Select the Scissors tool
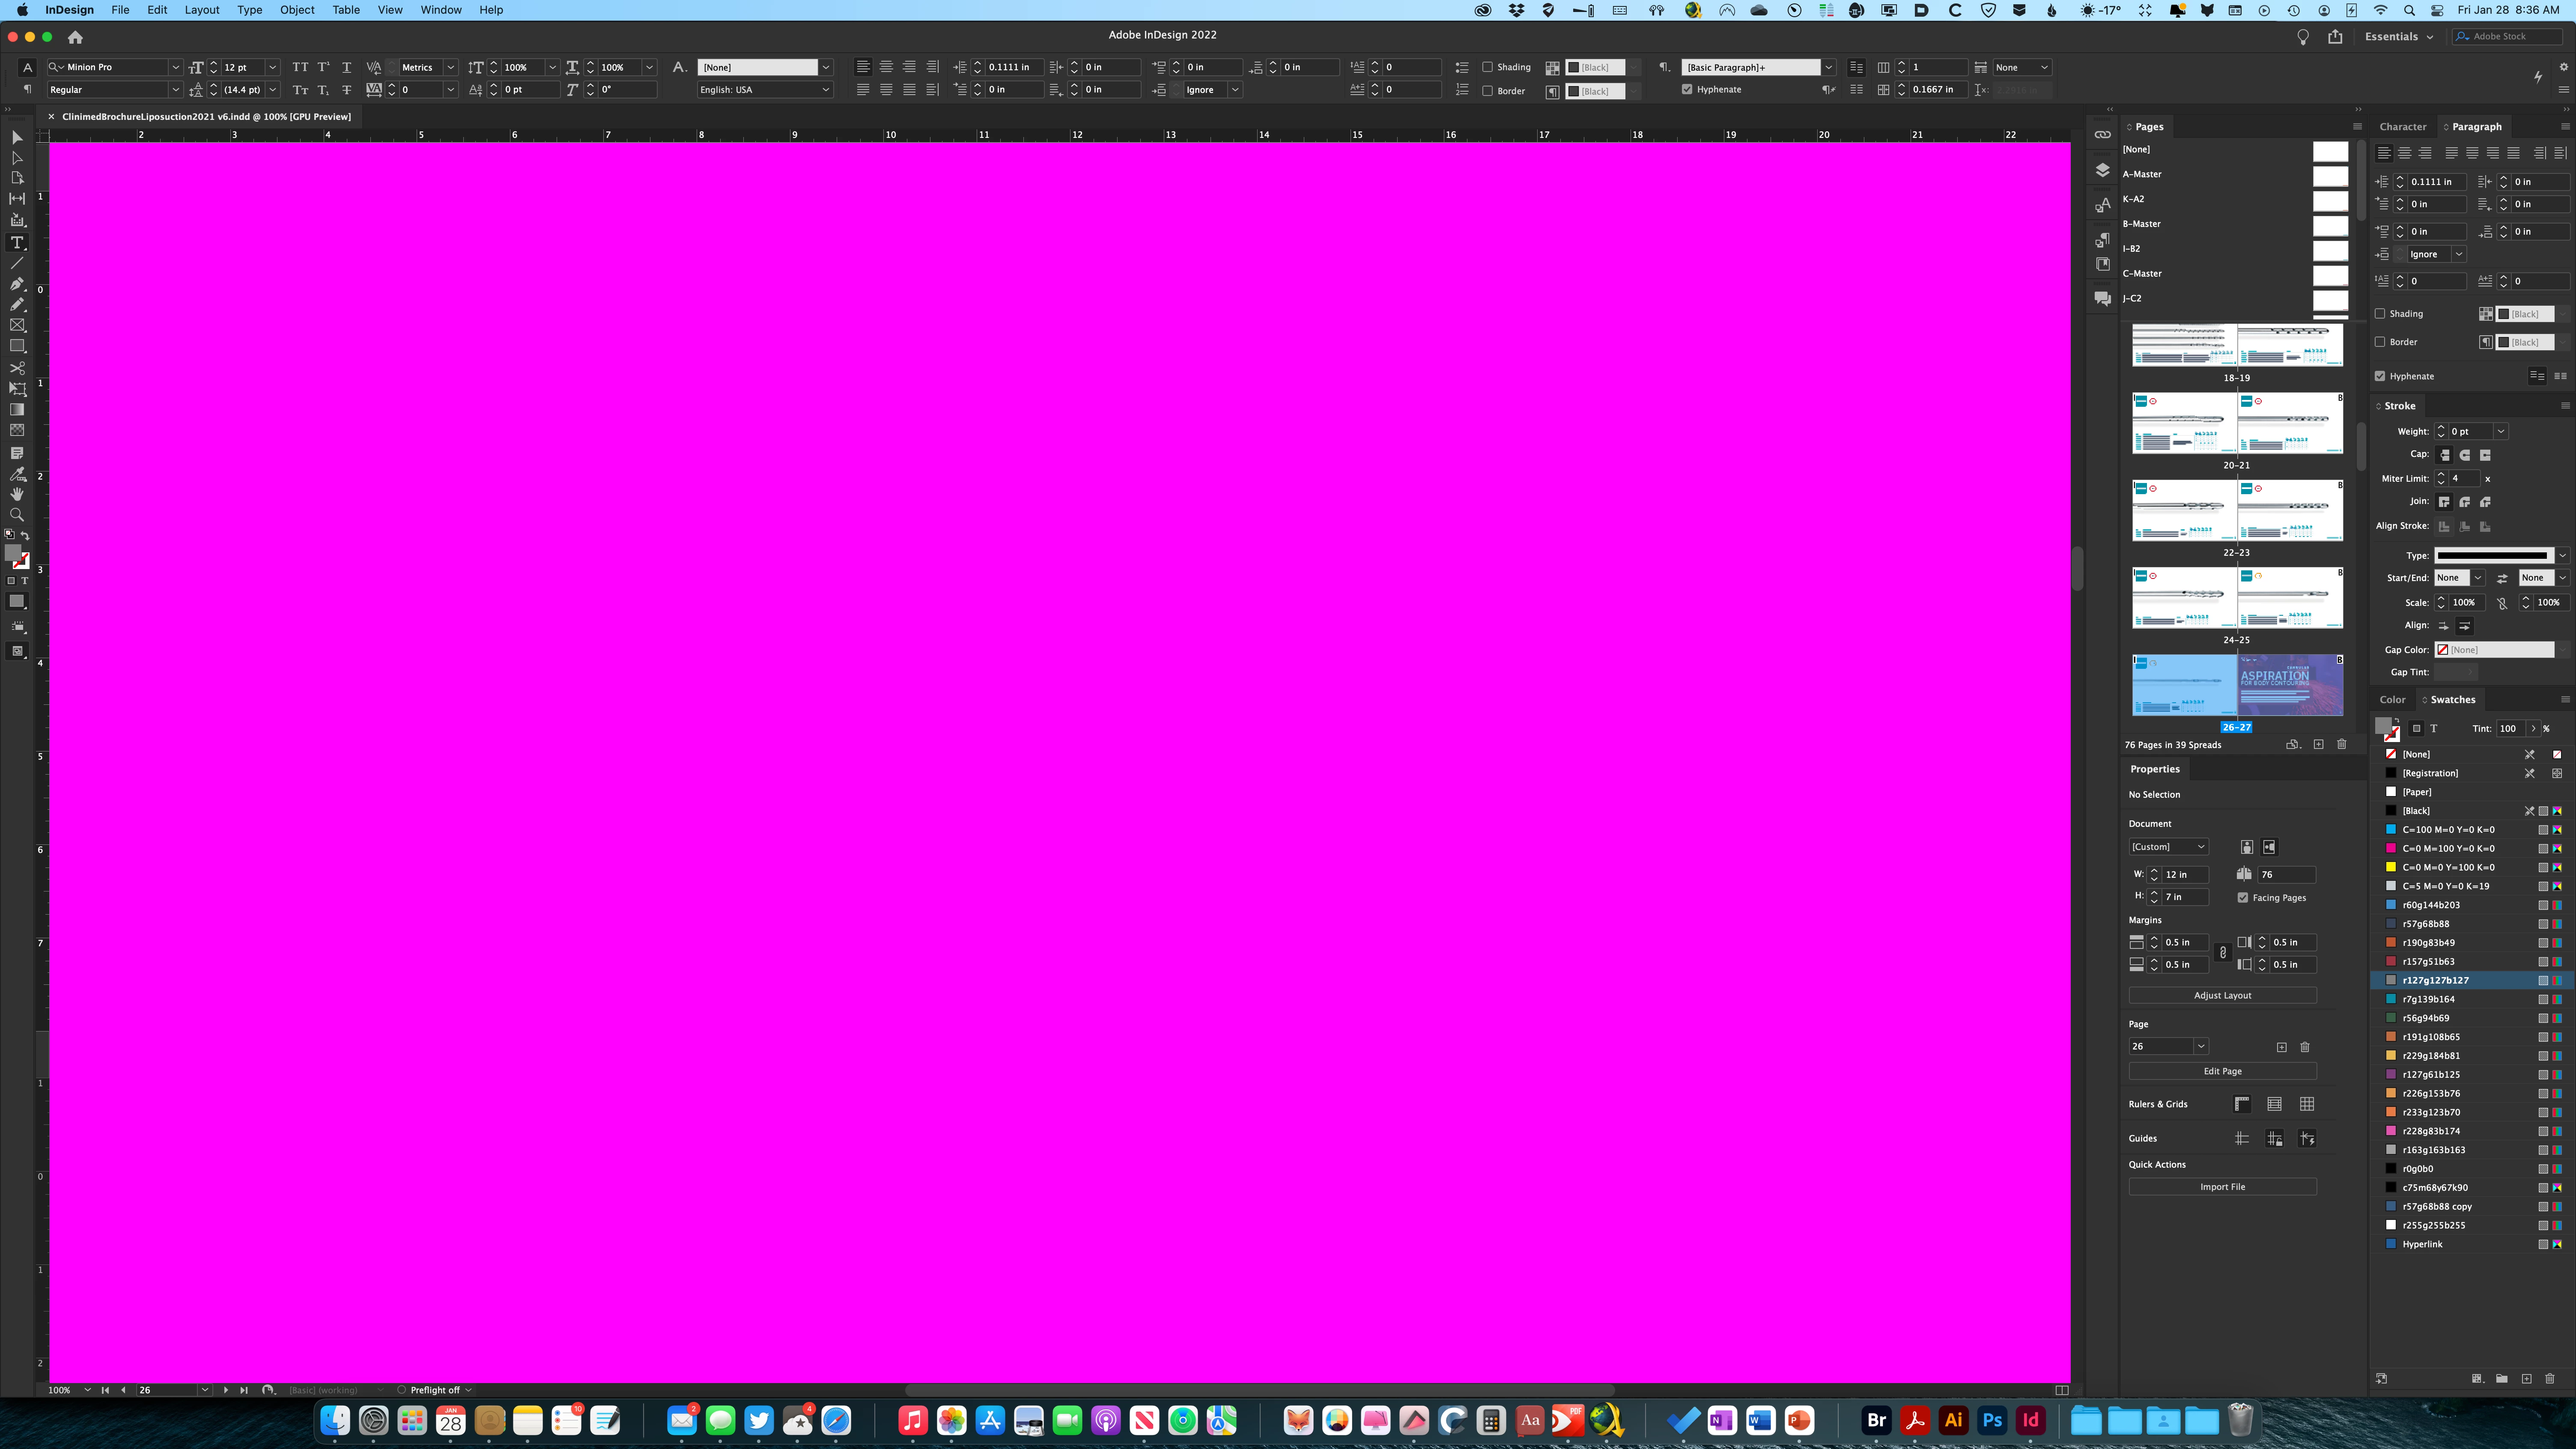This screenshot has width=2576, height=1449. tap(17, 367)
